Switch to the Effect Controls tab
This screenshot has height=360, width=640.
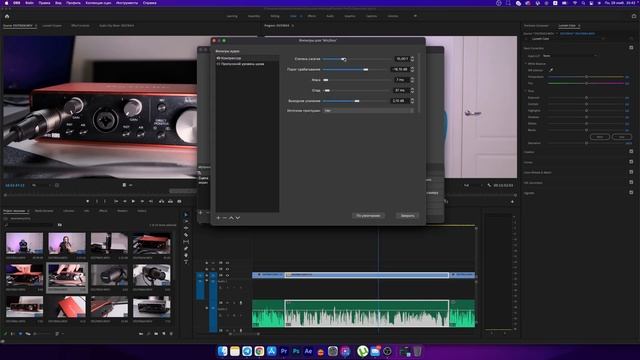click(x=80, y=26)
